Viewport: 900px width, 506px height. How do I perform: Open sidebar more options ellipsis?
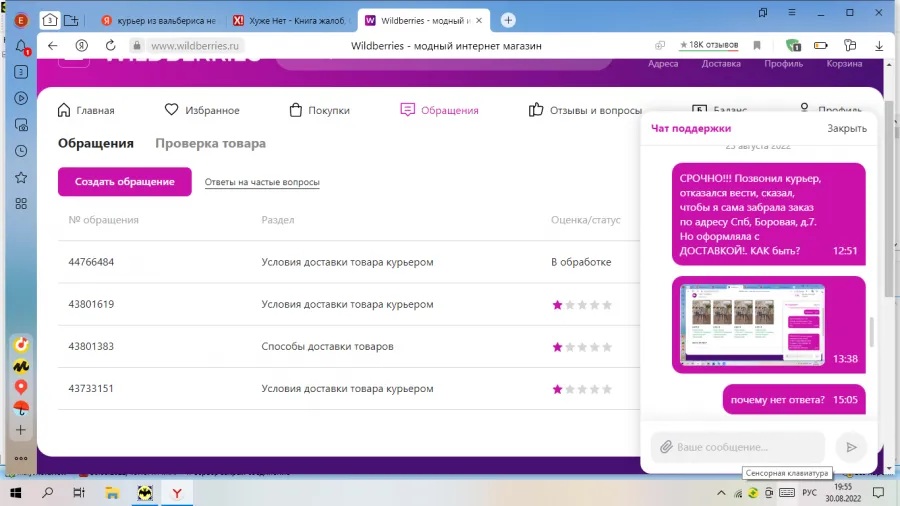pyautogui.click(x=21, y=458)
